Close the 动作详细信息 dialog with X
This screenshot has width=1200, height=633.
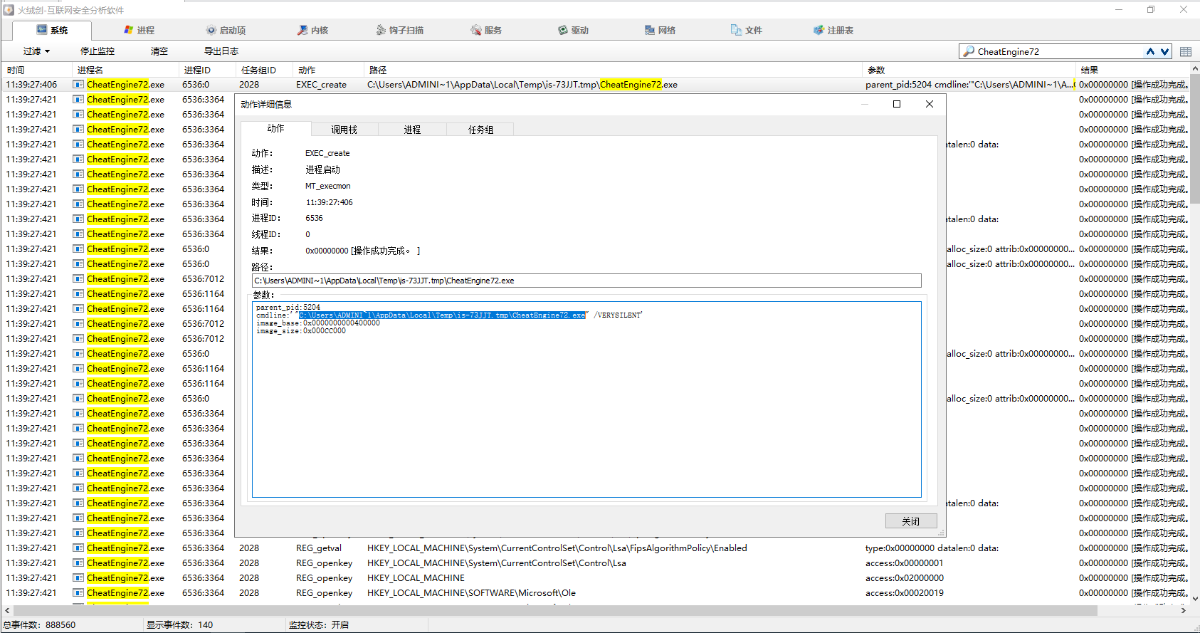pos(929,104)
